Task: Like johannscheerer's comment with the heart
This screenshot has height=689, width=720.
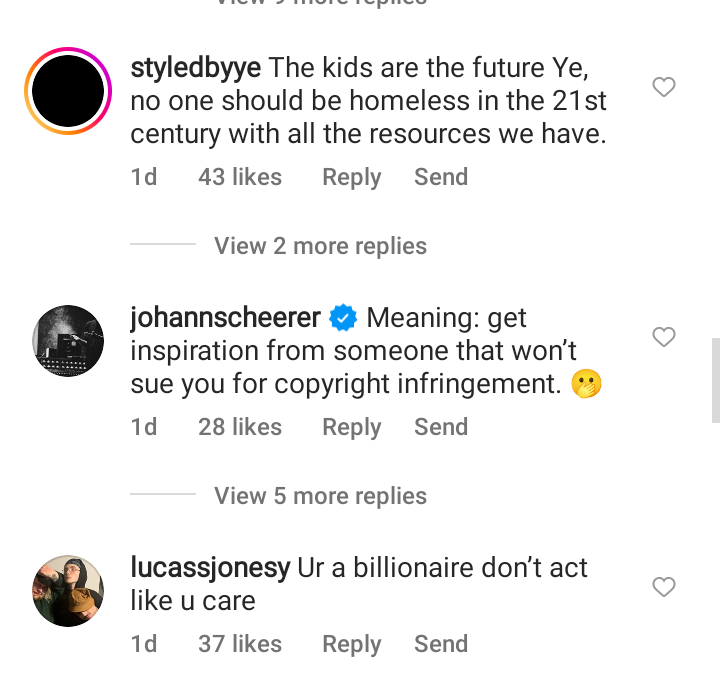Action: [664, 338]
